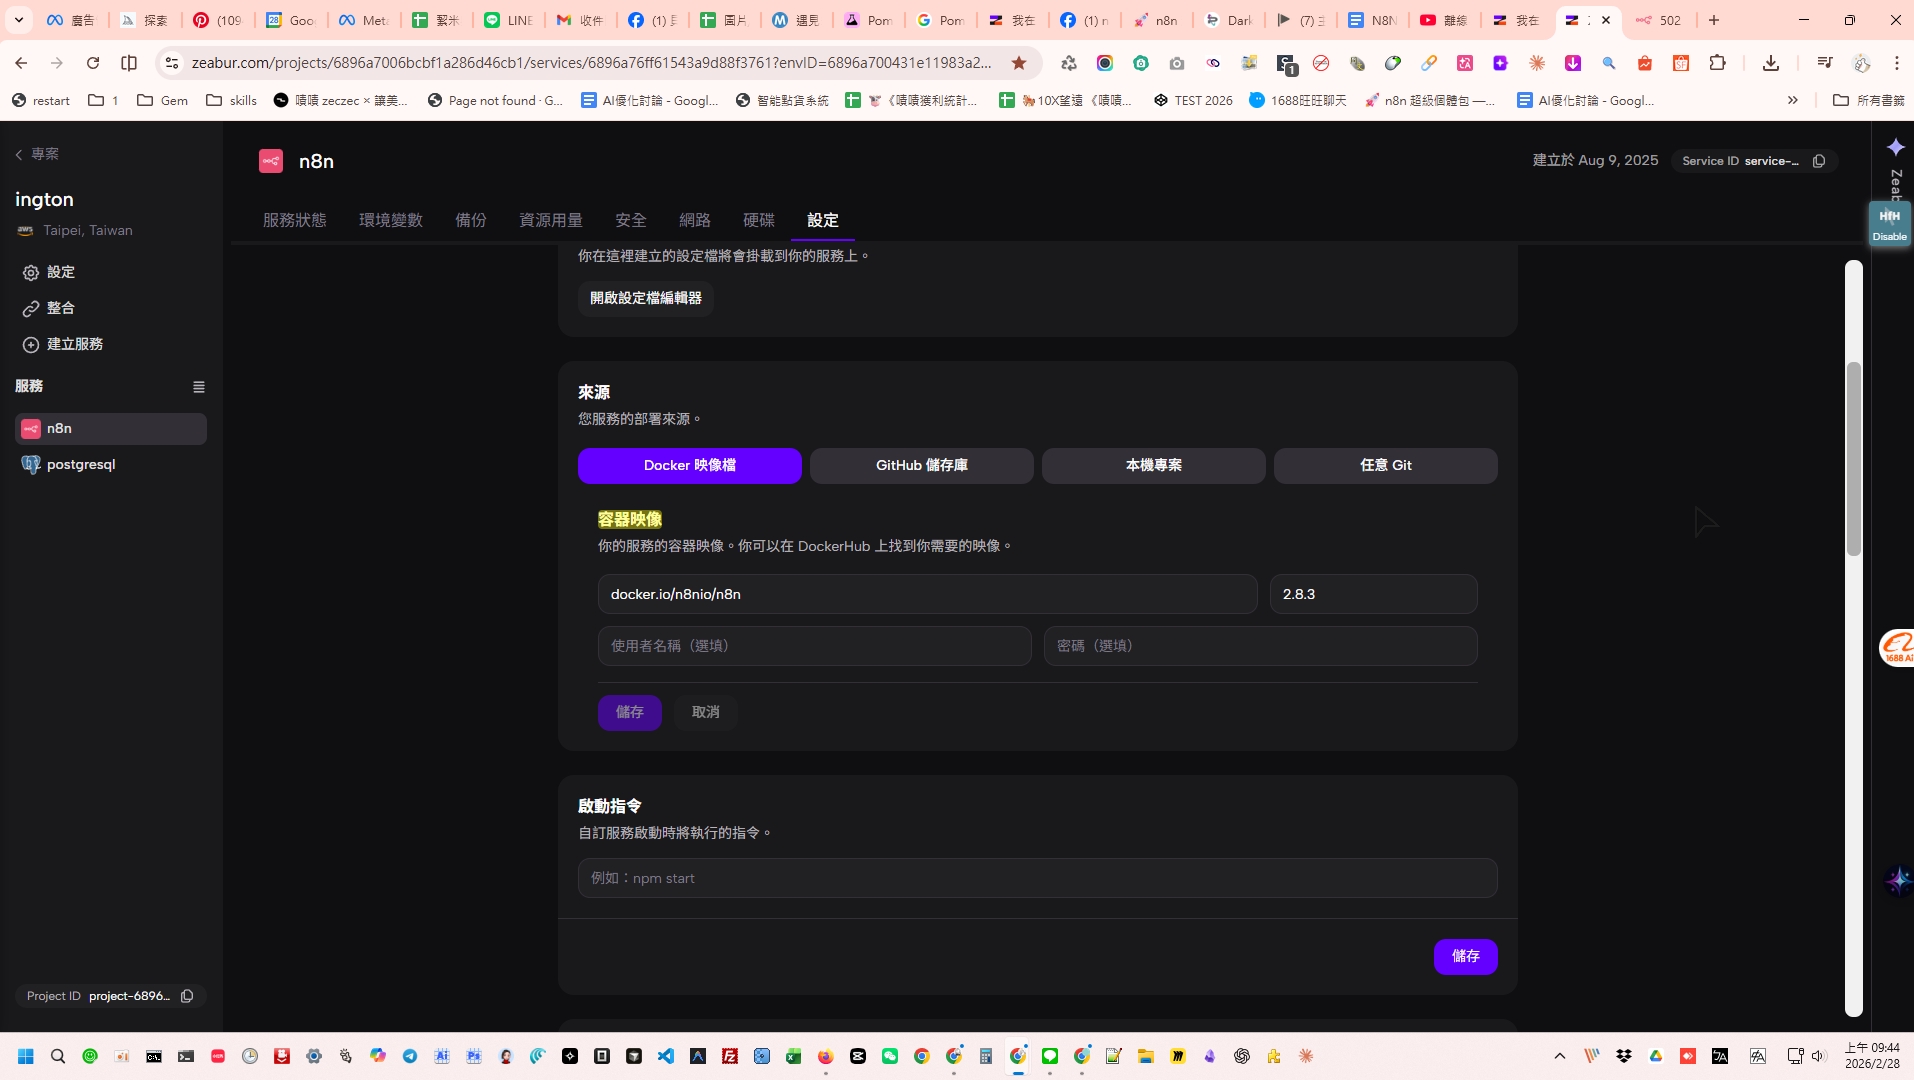Choose GitHub 儲存庫 as source

pyautogui.click(x=922, y=465)
